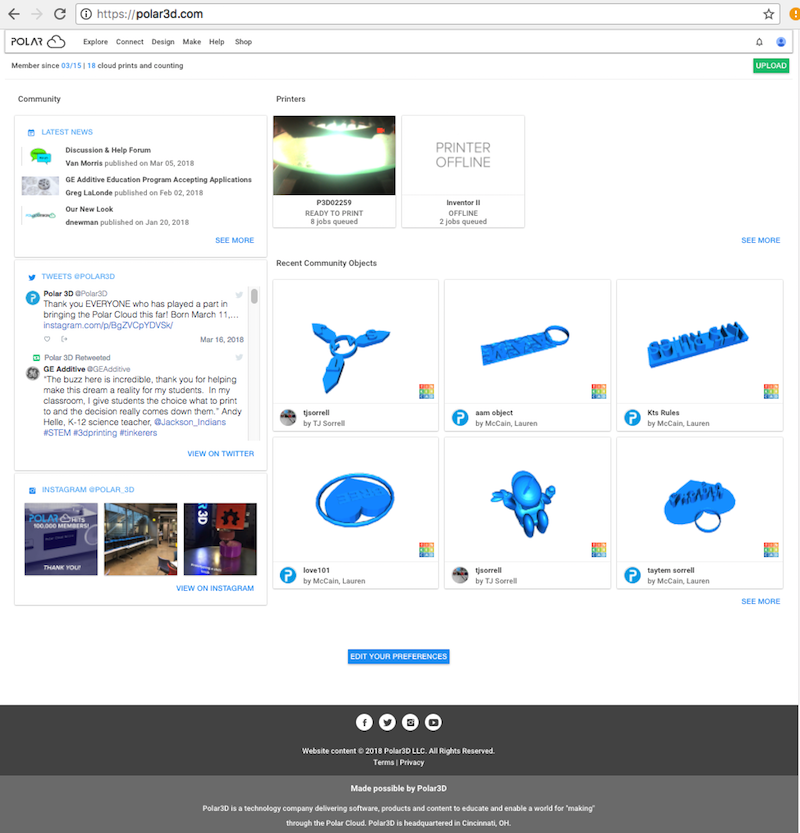Click the share icon under Polar 3D tweet
The image size is (800, 833).
click(x=64, y=339)
